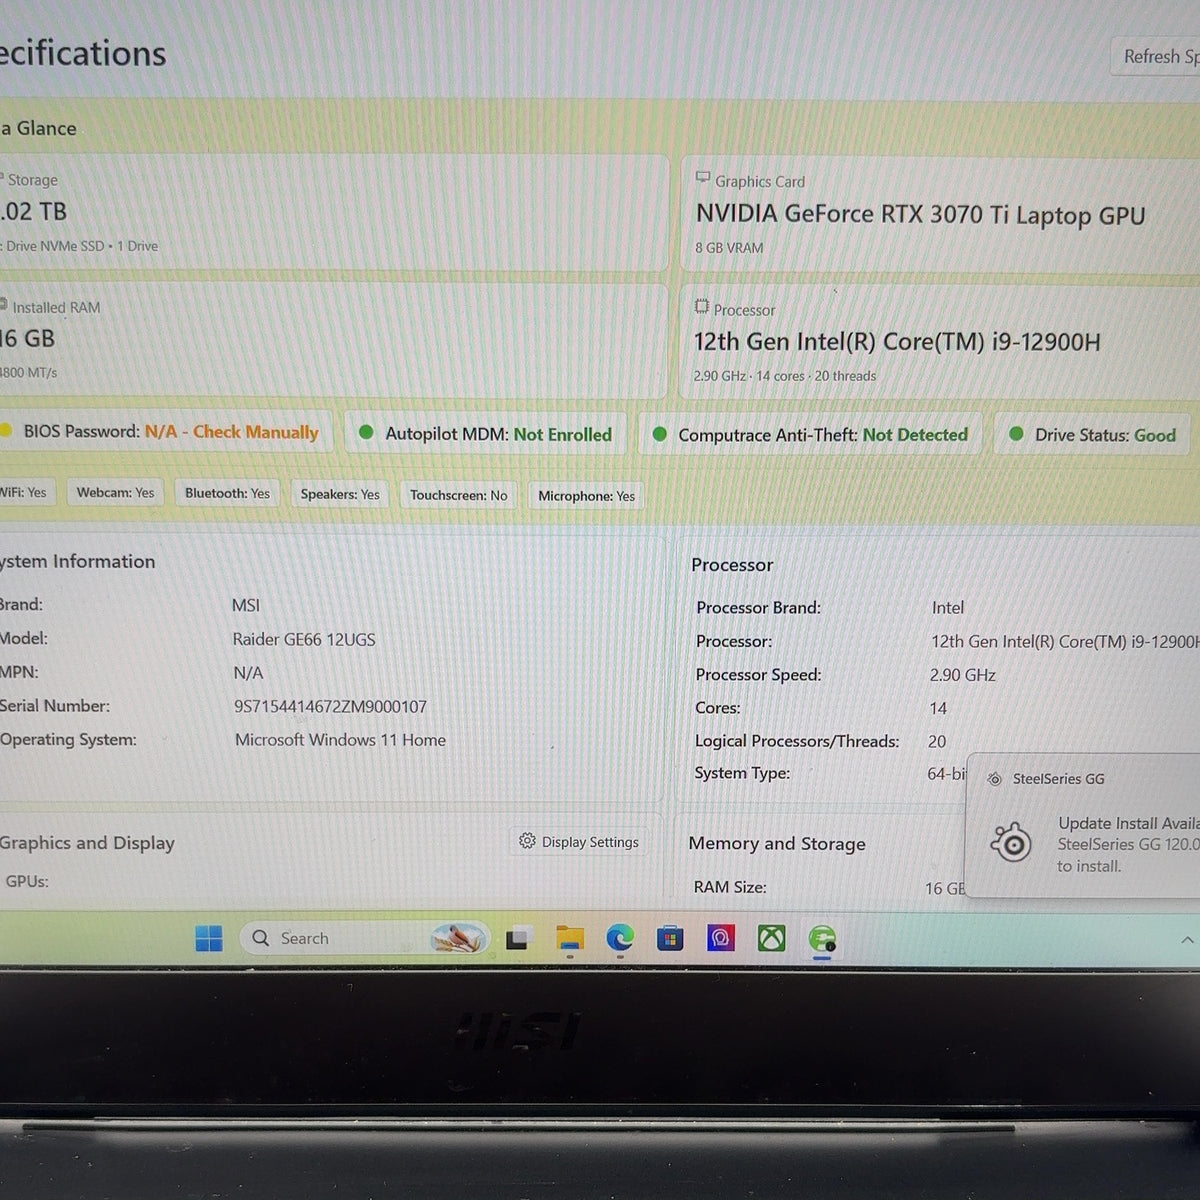Click the 16 GB installed RAM value

(x=27, y=338)
